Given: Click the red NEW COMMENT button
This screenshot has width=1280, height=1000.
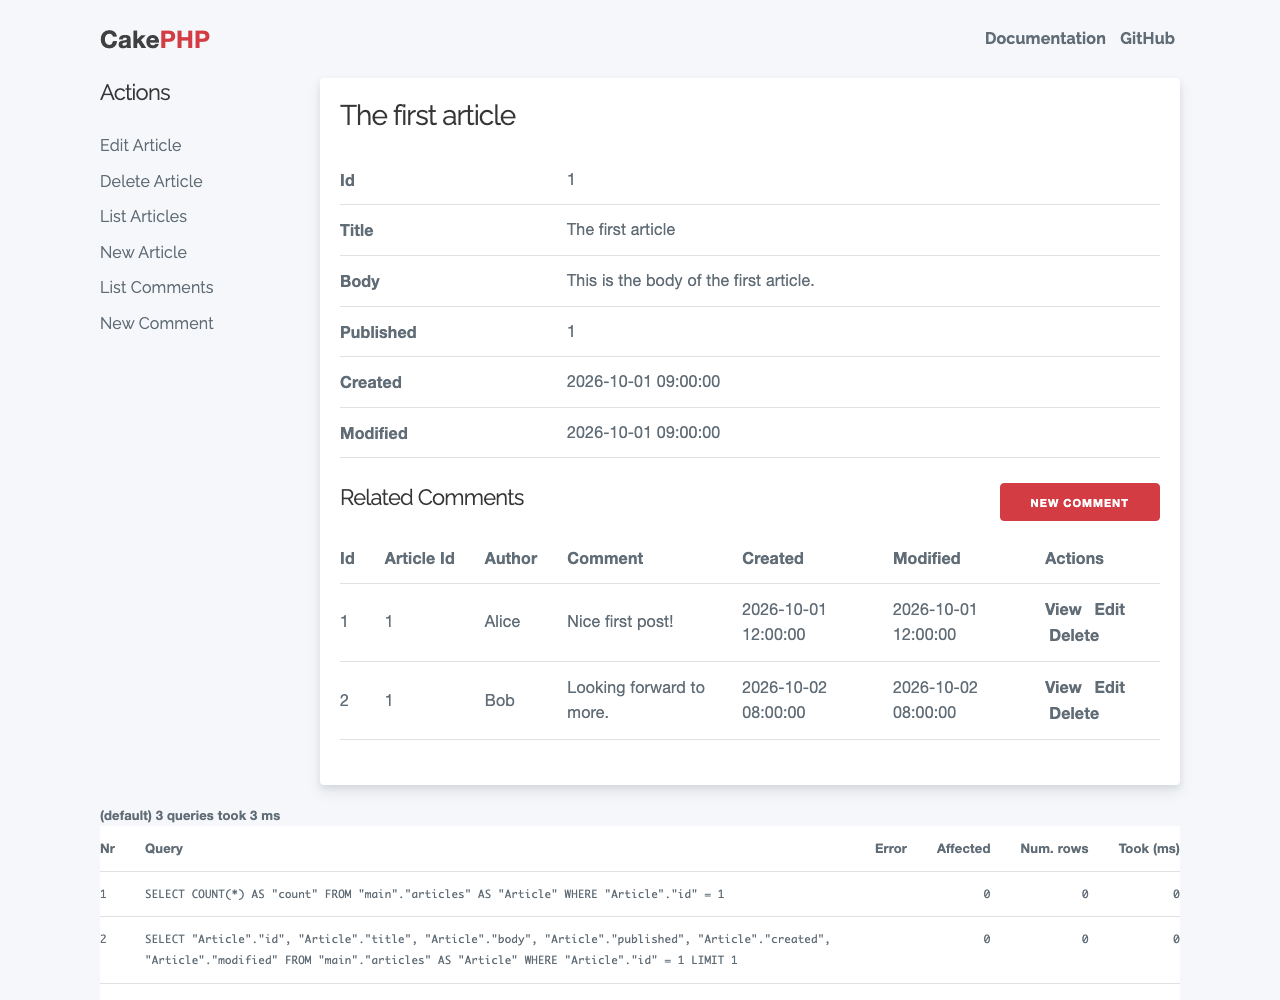Looking at the screenshot, I should pos(1080,502).
